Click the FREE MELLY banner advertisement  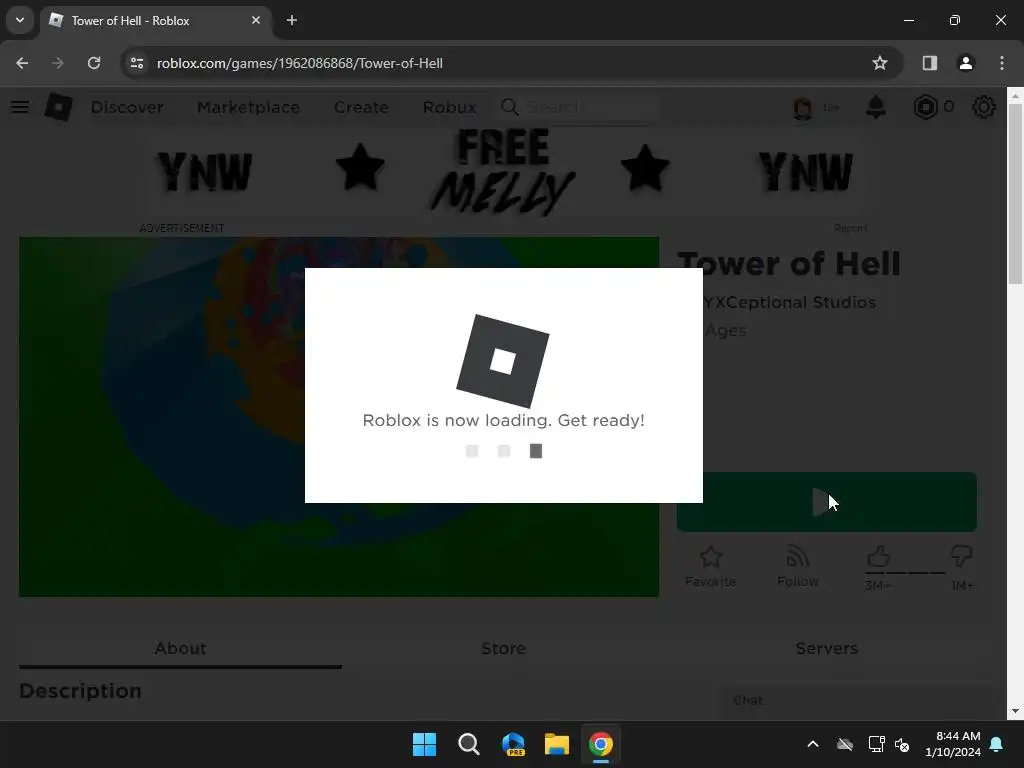point(503,172)
